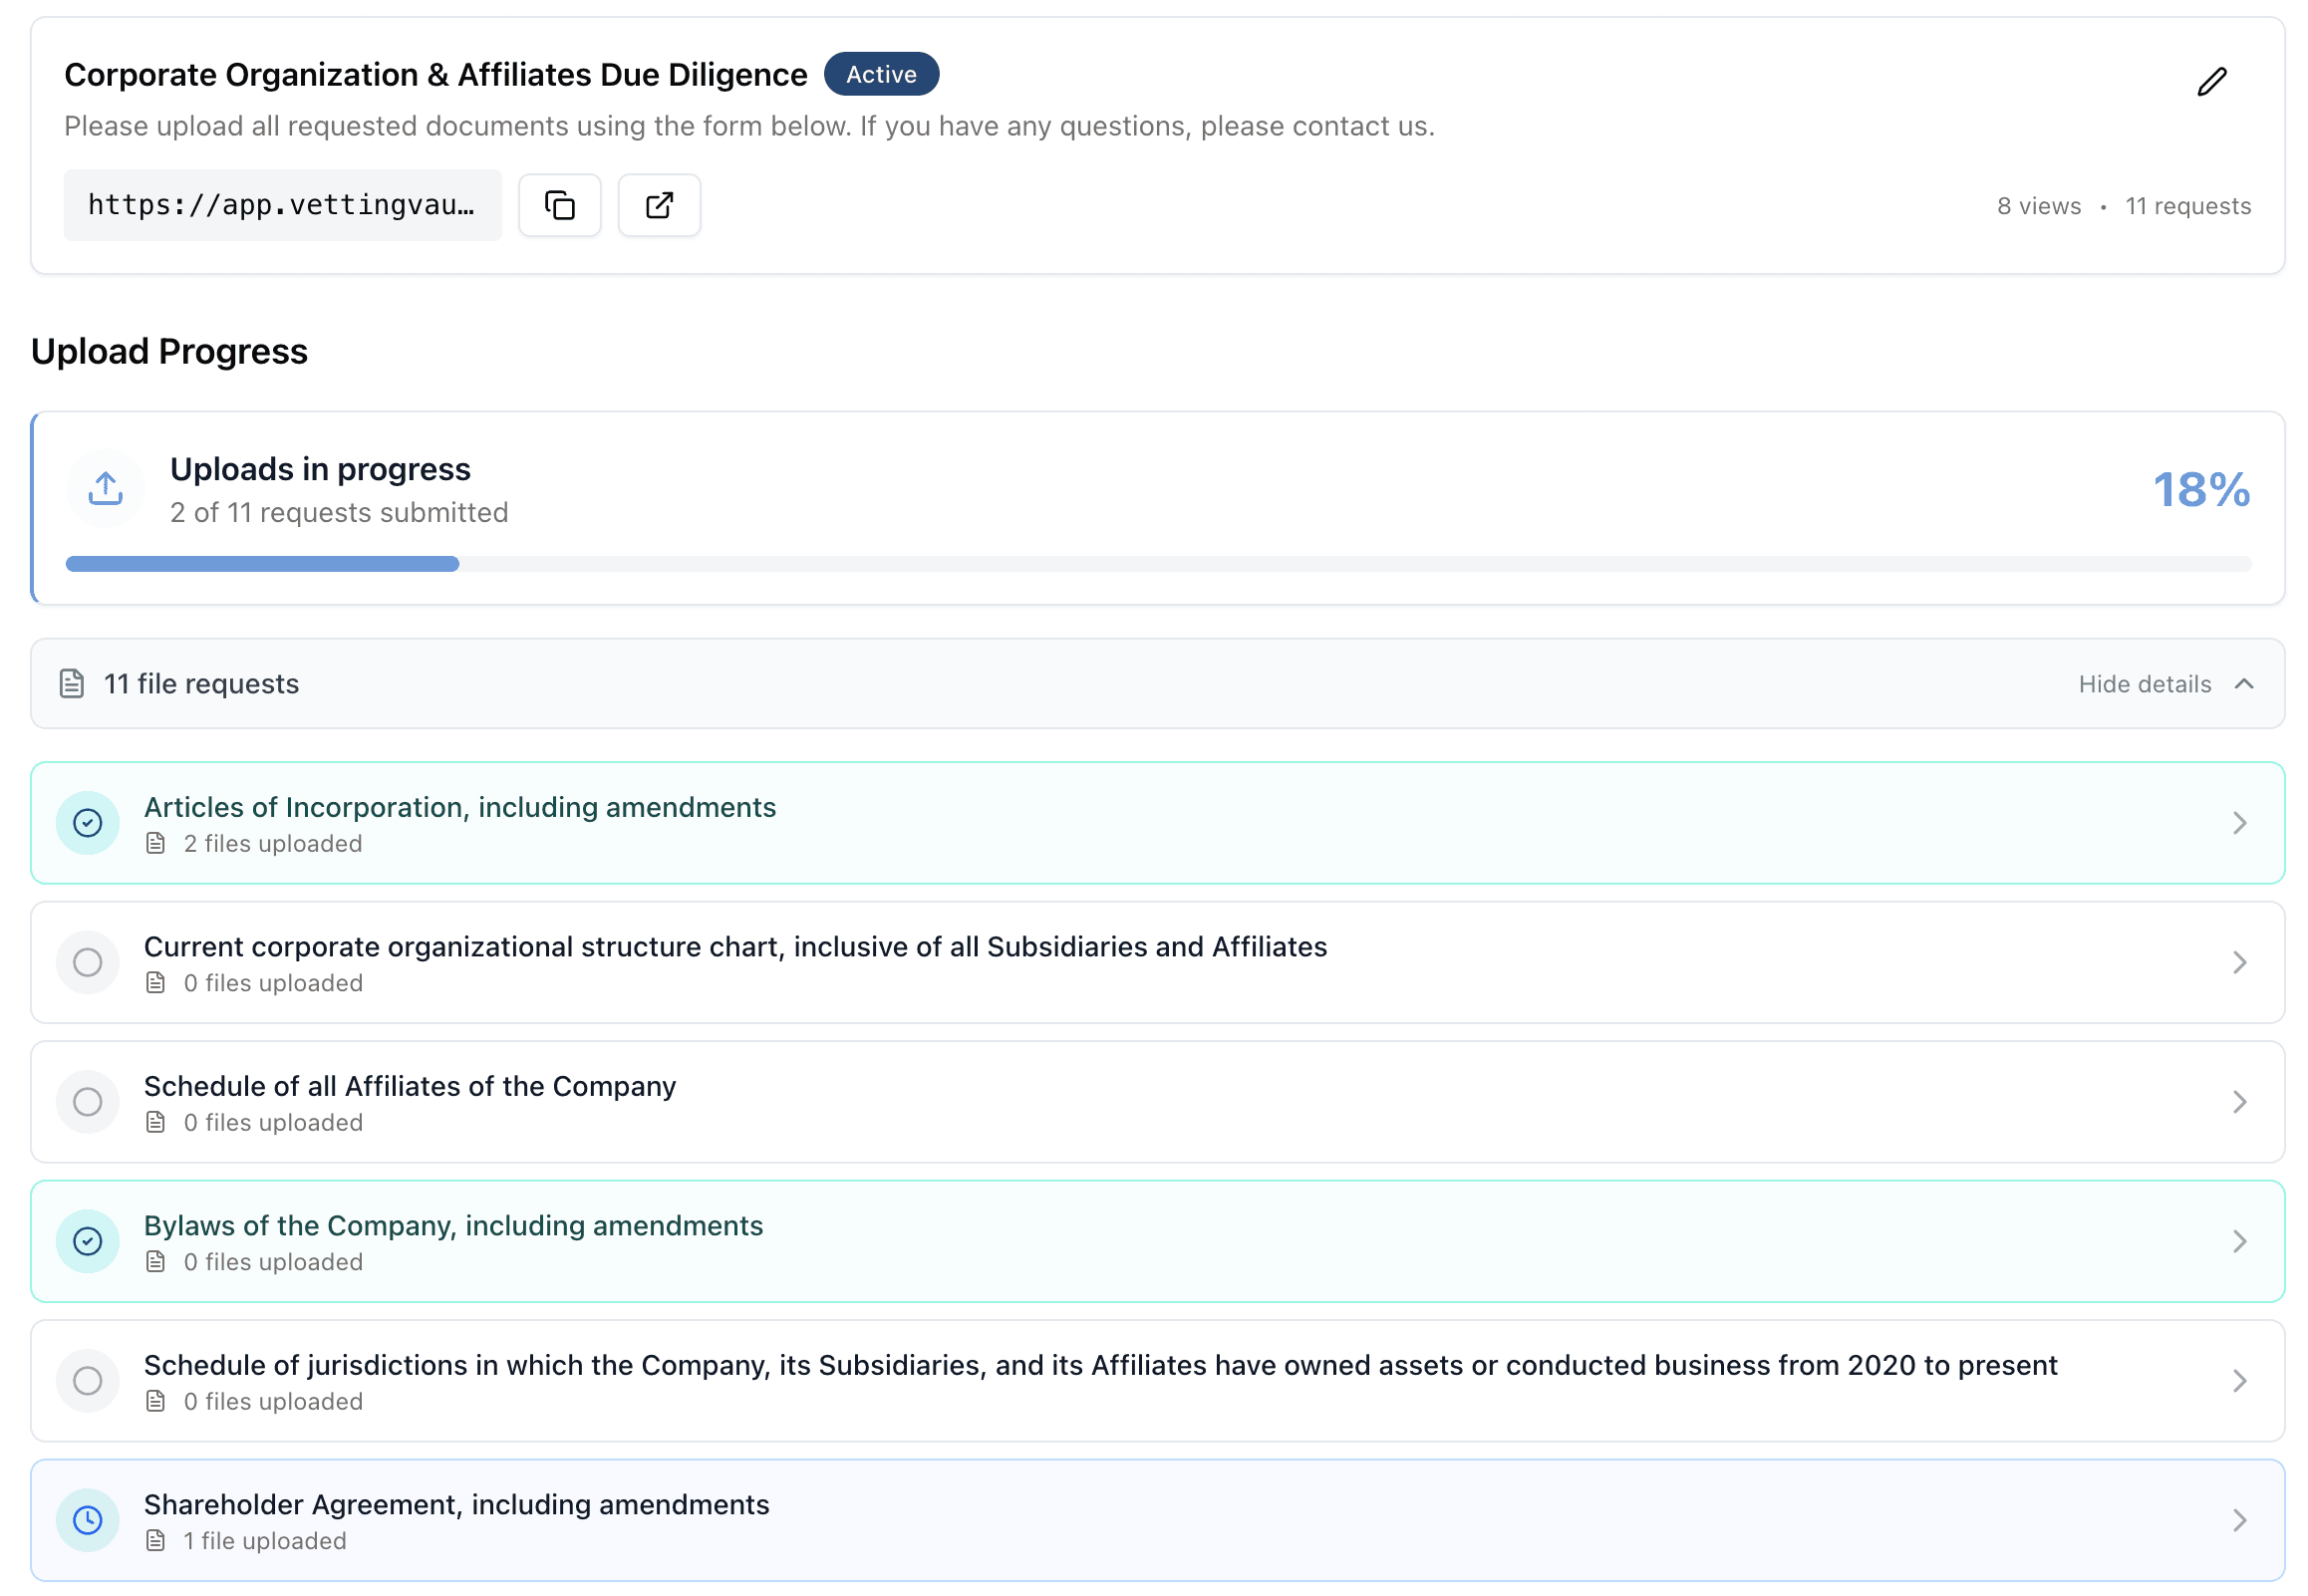Image resolution: width=2308 pixels, height=1596 pixels.
Task: Click the empty status circle on Schedule of Affiliates
Action: [x=88, y=1101]
